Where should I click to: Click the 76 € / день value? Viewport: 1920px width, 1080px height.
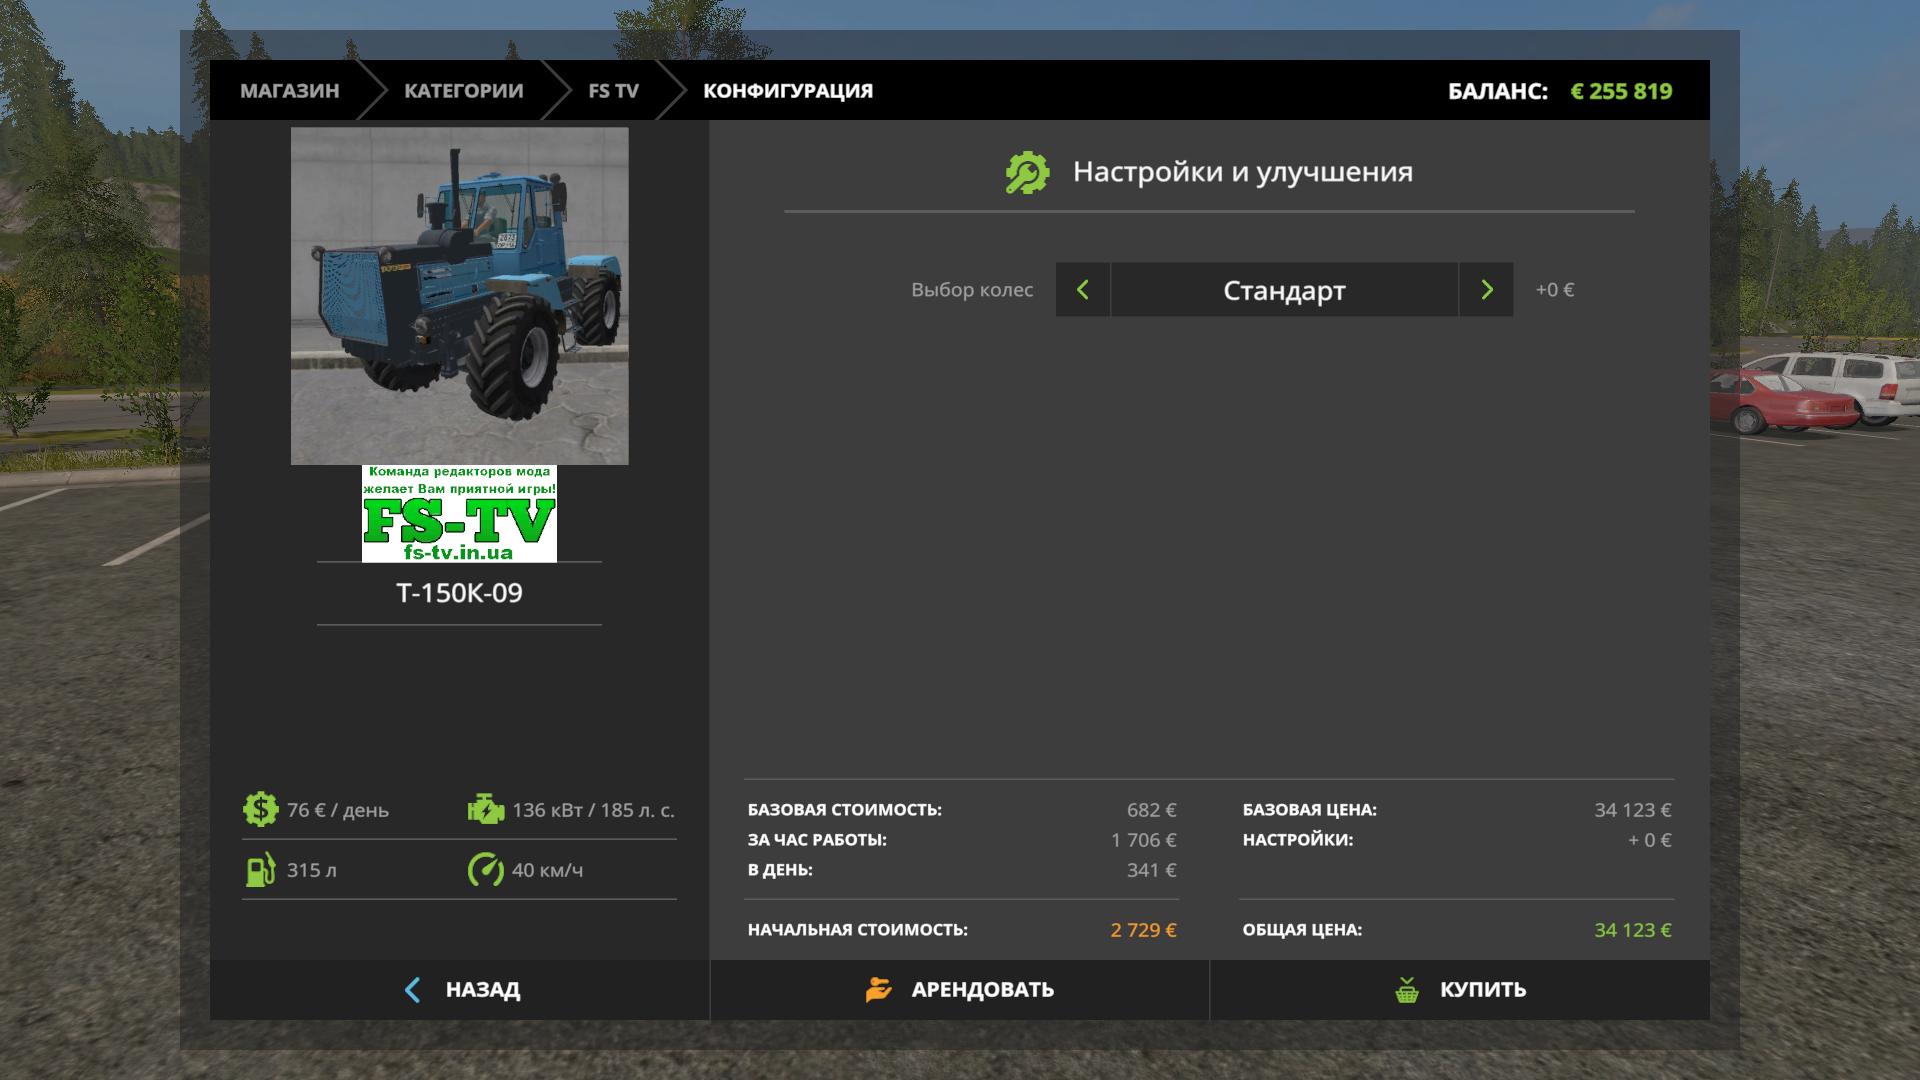tap(338, 810)
